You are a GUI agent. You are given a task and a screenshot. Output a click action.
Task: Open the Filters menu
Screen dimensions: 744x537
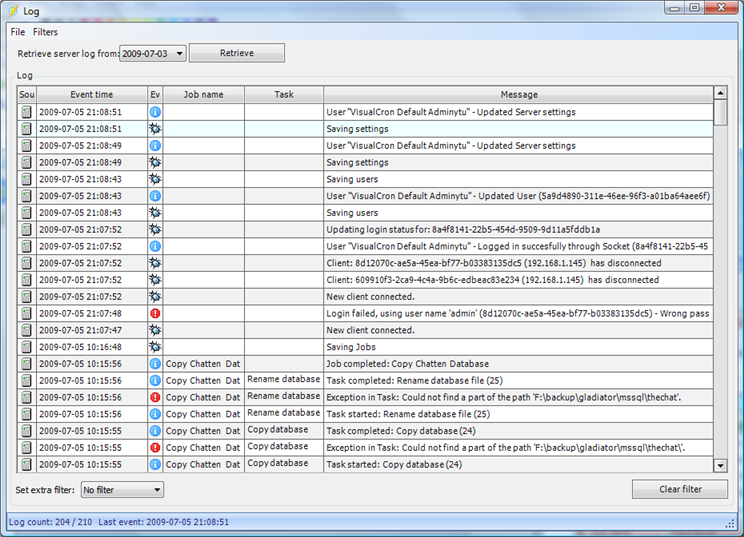coord(46,32)
